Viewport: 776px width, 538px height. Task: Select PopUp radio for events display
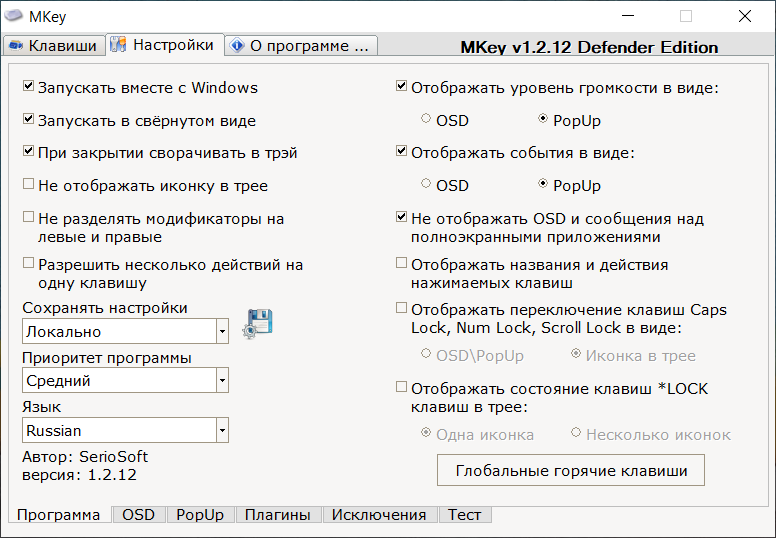point(543,183)
